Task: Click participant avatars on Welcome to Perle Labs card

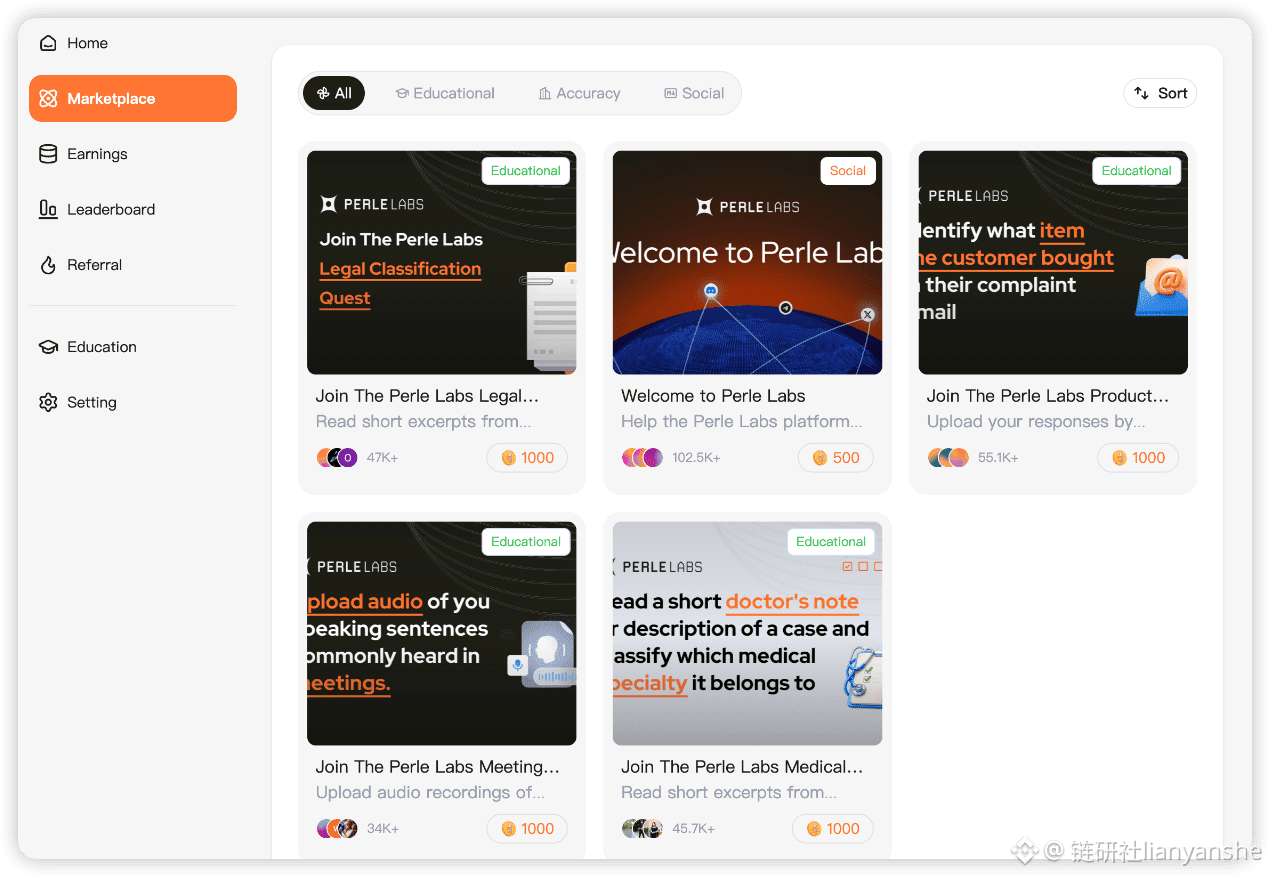Action: coord(642,458)
